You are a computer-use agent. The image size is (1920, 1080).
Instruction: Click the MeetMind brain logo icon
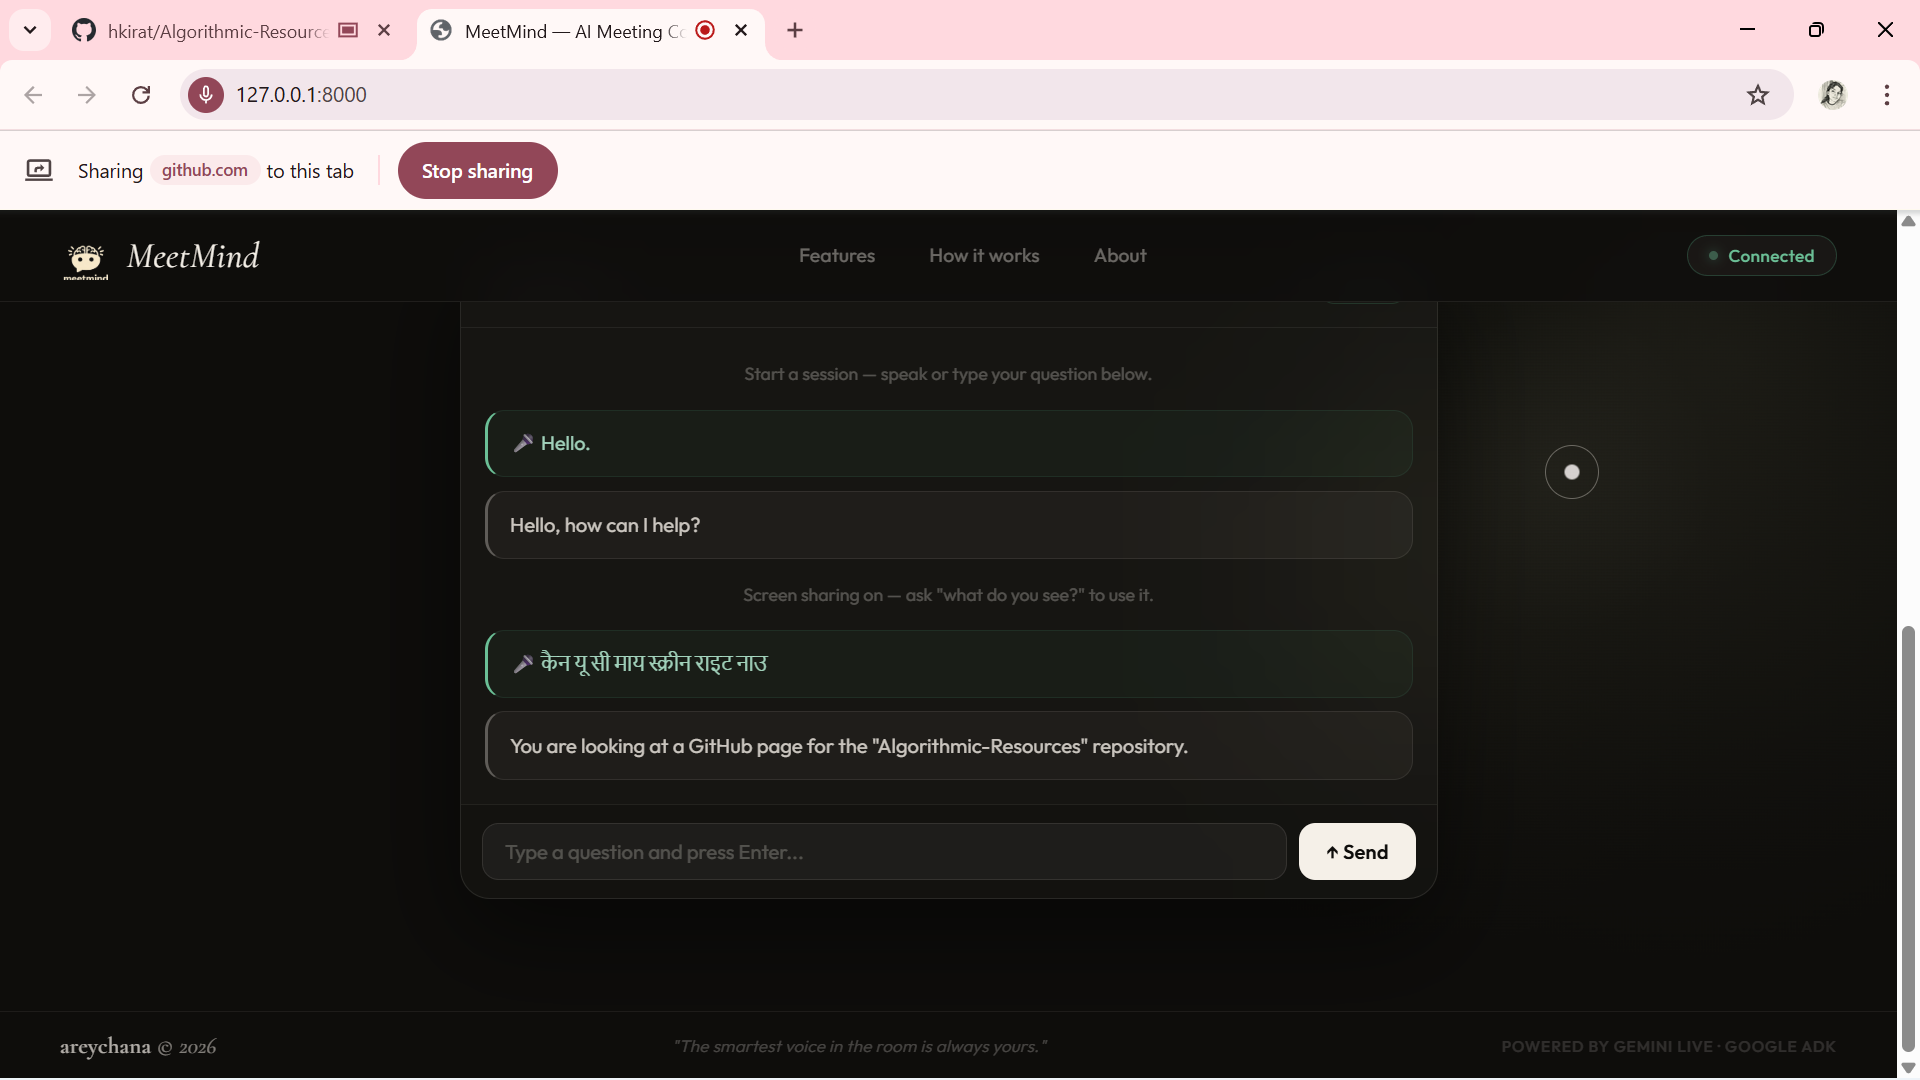pos(86,259)
